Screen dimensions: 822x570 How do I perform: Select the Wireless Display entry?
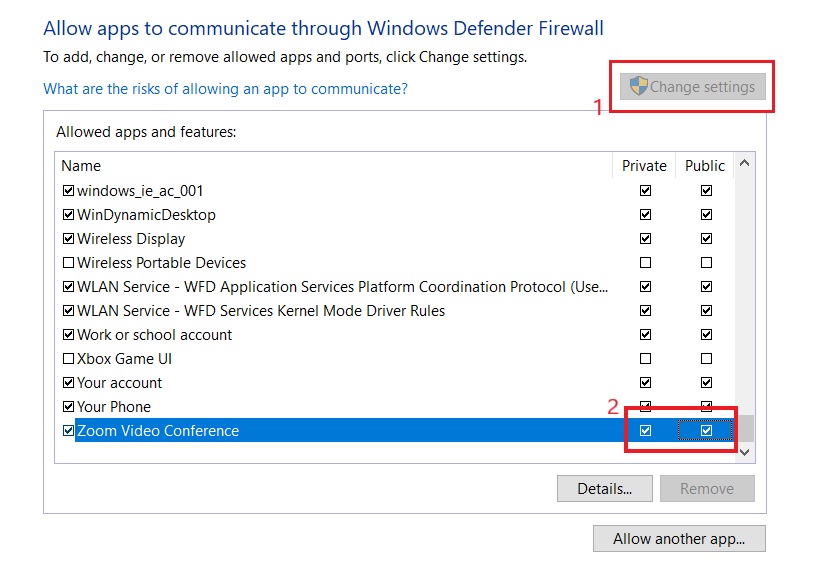(x=131, y=239)
